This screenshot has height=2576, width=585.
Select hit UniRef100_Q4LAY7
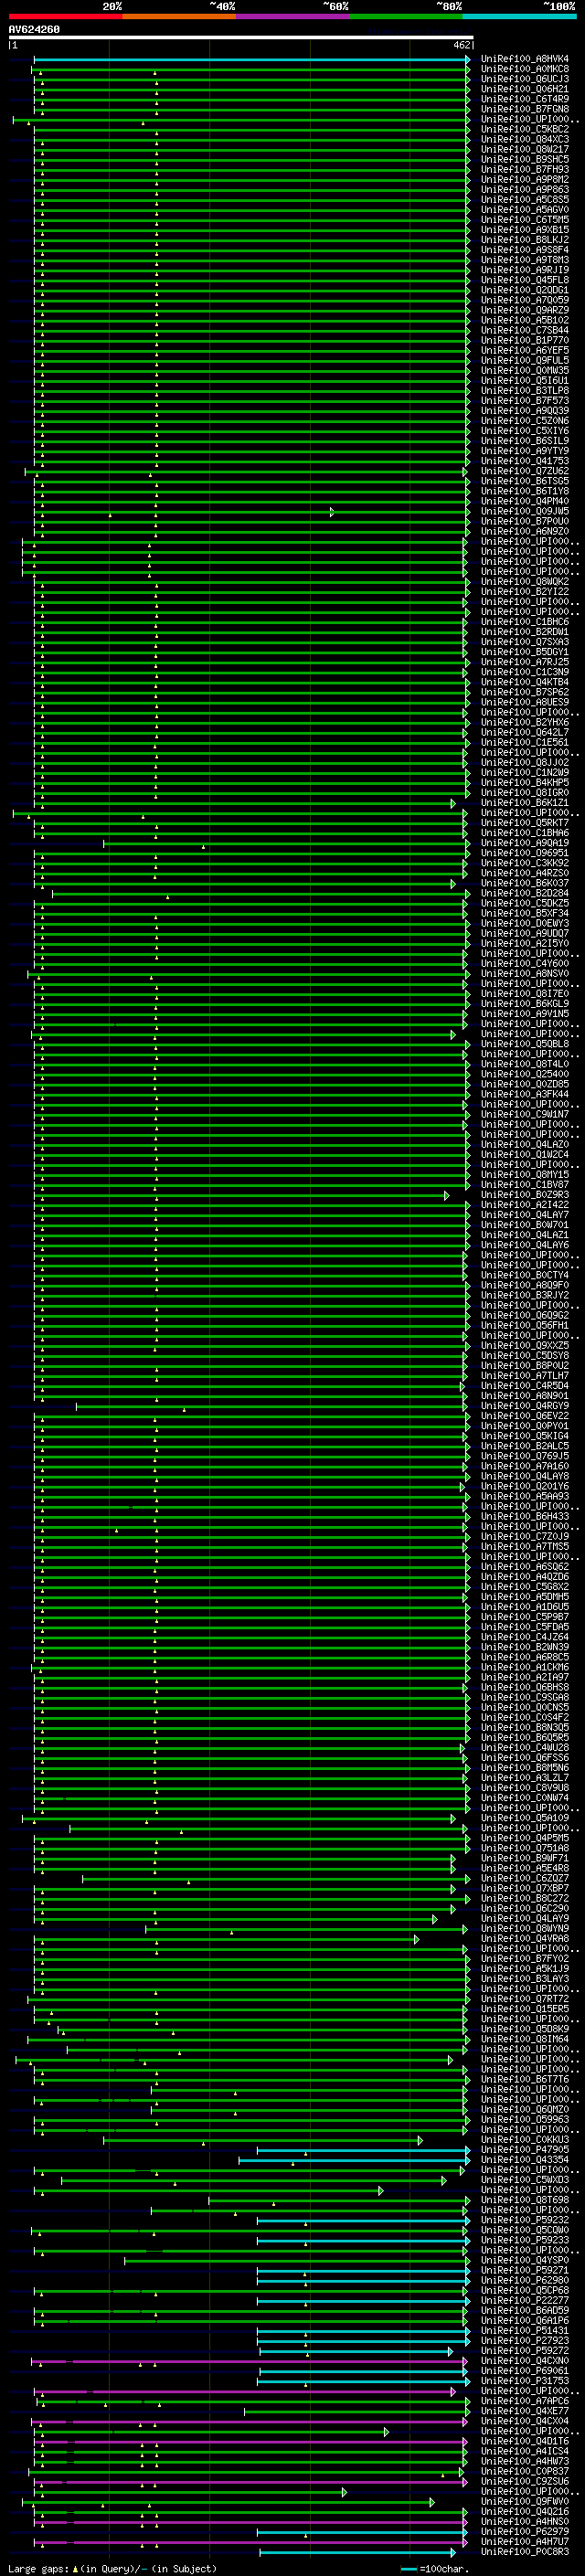coord(525,1214)
